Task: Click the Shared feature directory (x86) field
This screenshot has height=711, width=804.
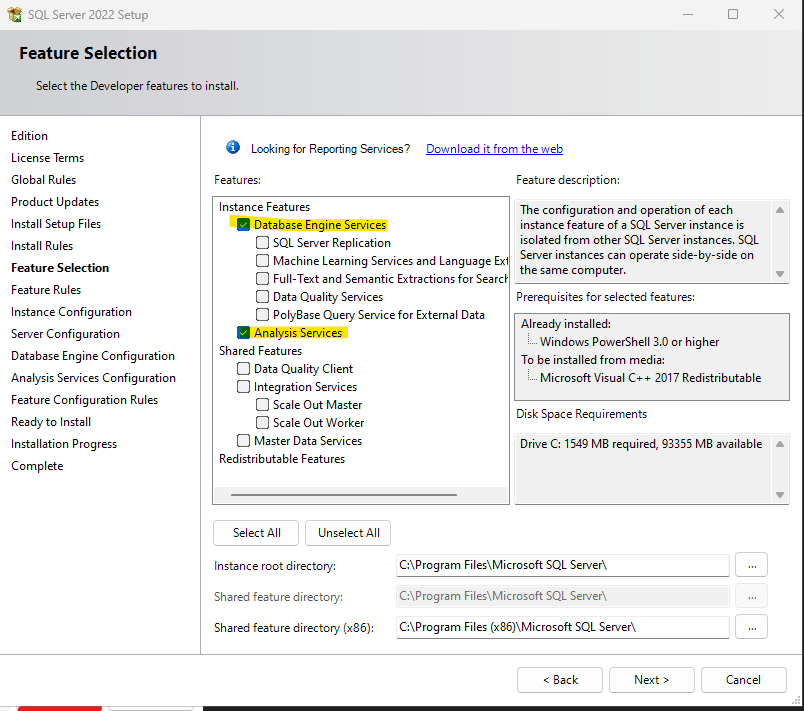Action: tap(562, 627)
